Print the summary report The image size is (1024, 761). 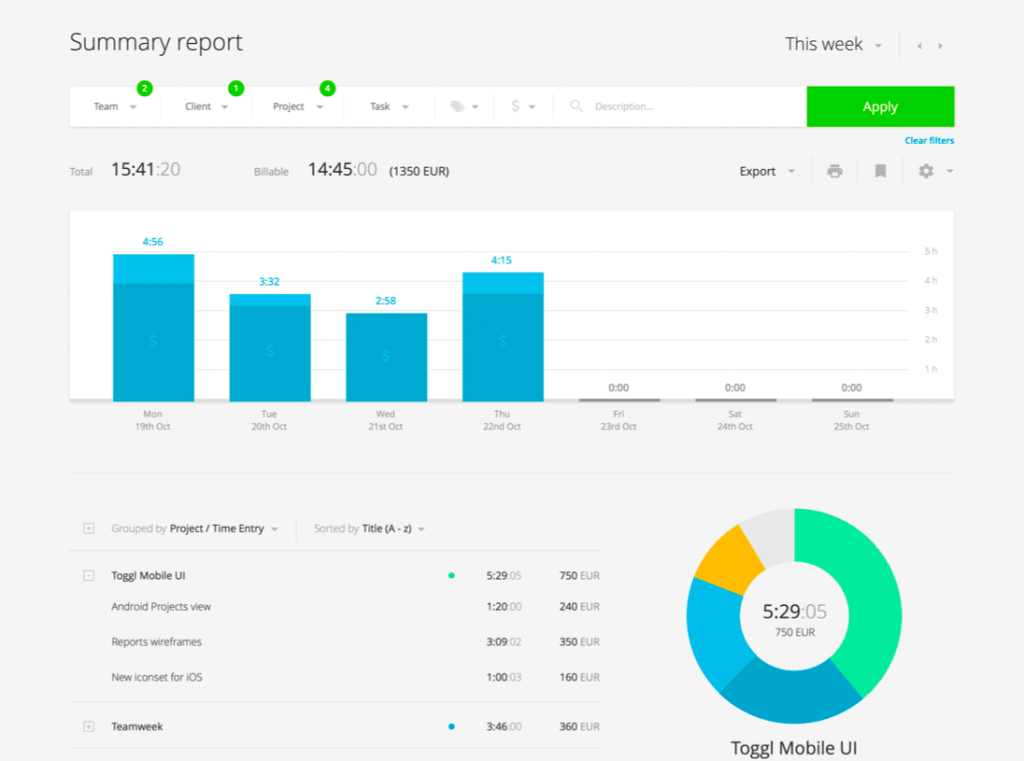pyautogui.click(x=835, y=171)
